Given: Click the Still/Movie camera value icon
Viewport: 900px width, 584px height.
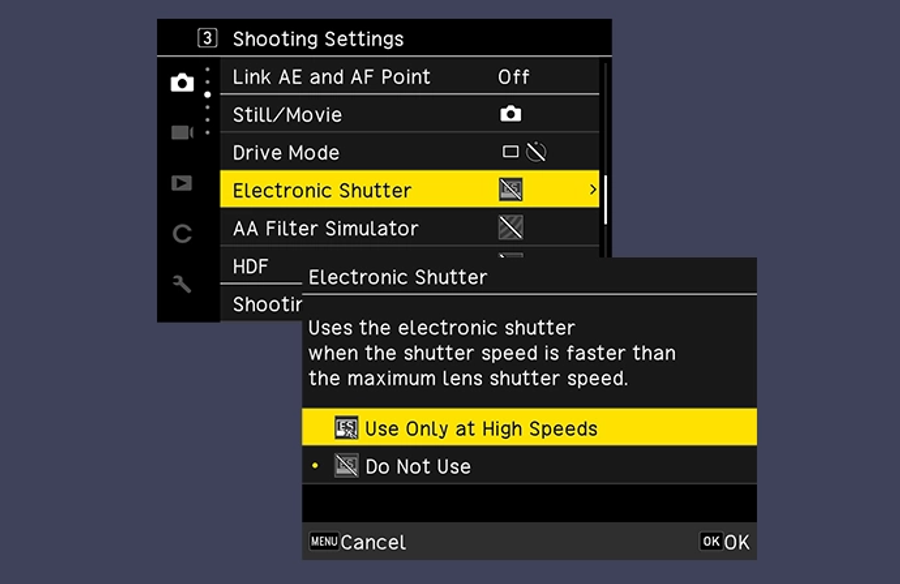Looking at the screenshot, I should pos(510,114).
